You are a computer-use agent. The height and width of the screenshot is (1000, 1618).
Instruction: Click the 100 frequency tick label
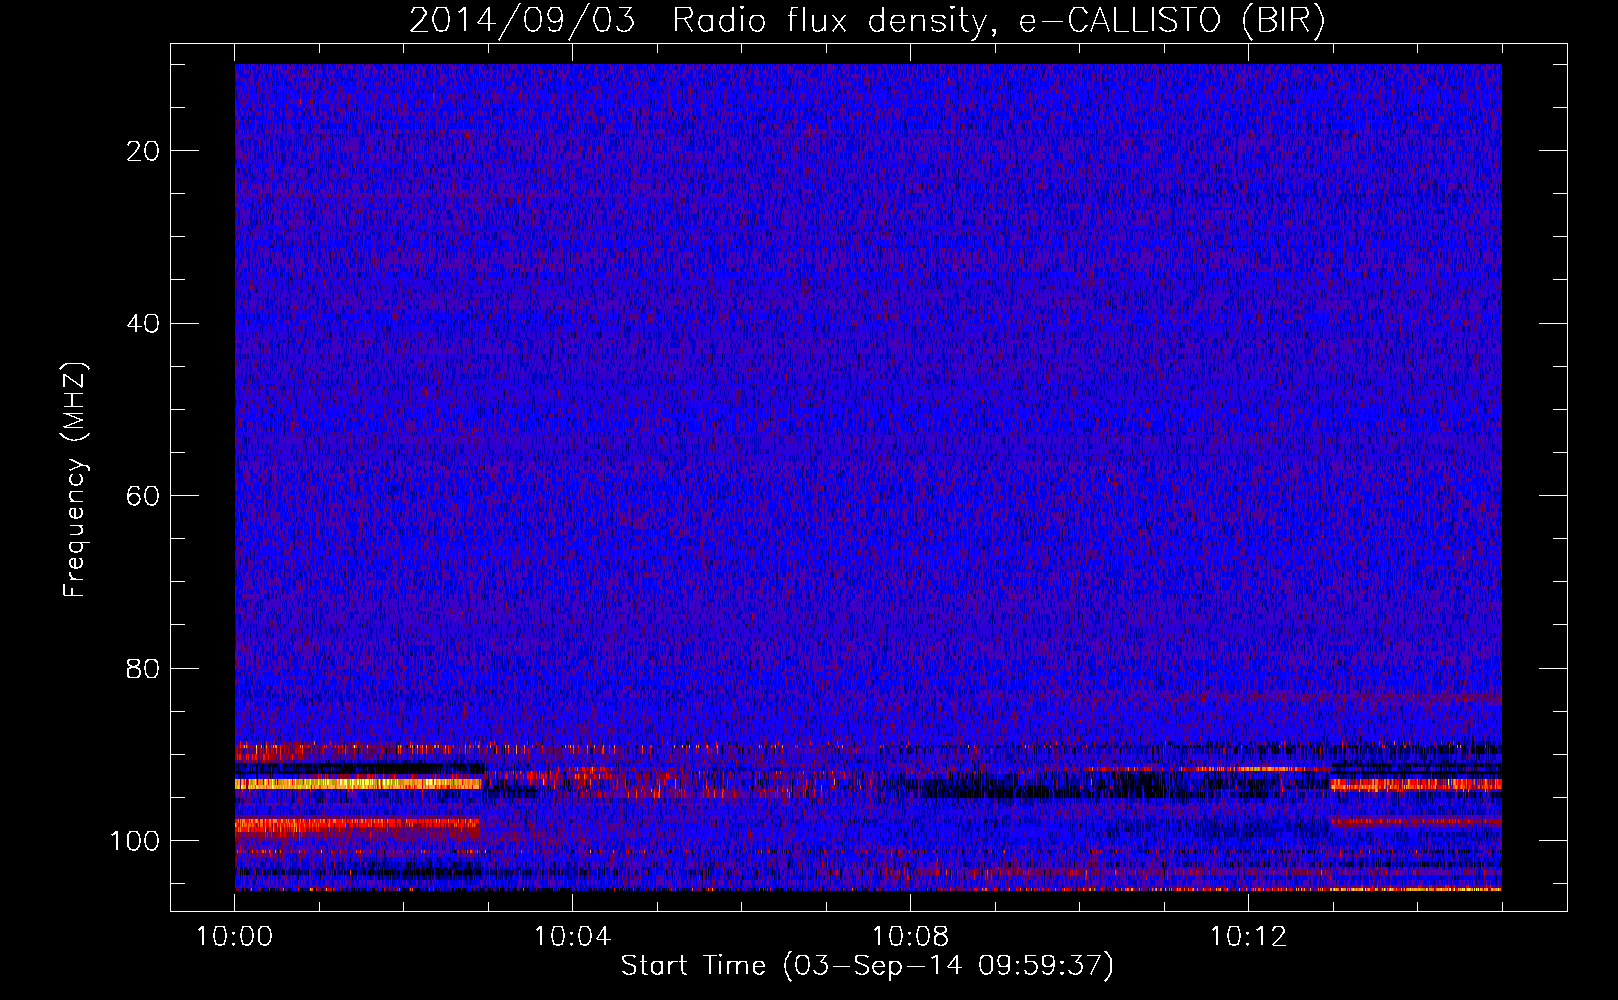coord(135,841)
